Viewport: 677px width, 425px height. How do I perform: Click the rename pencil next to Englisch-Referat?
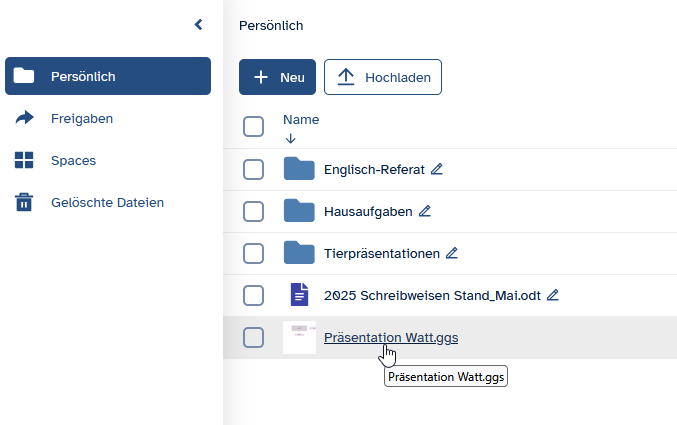tap(436, 169)
